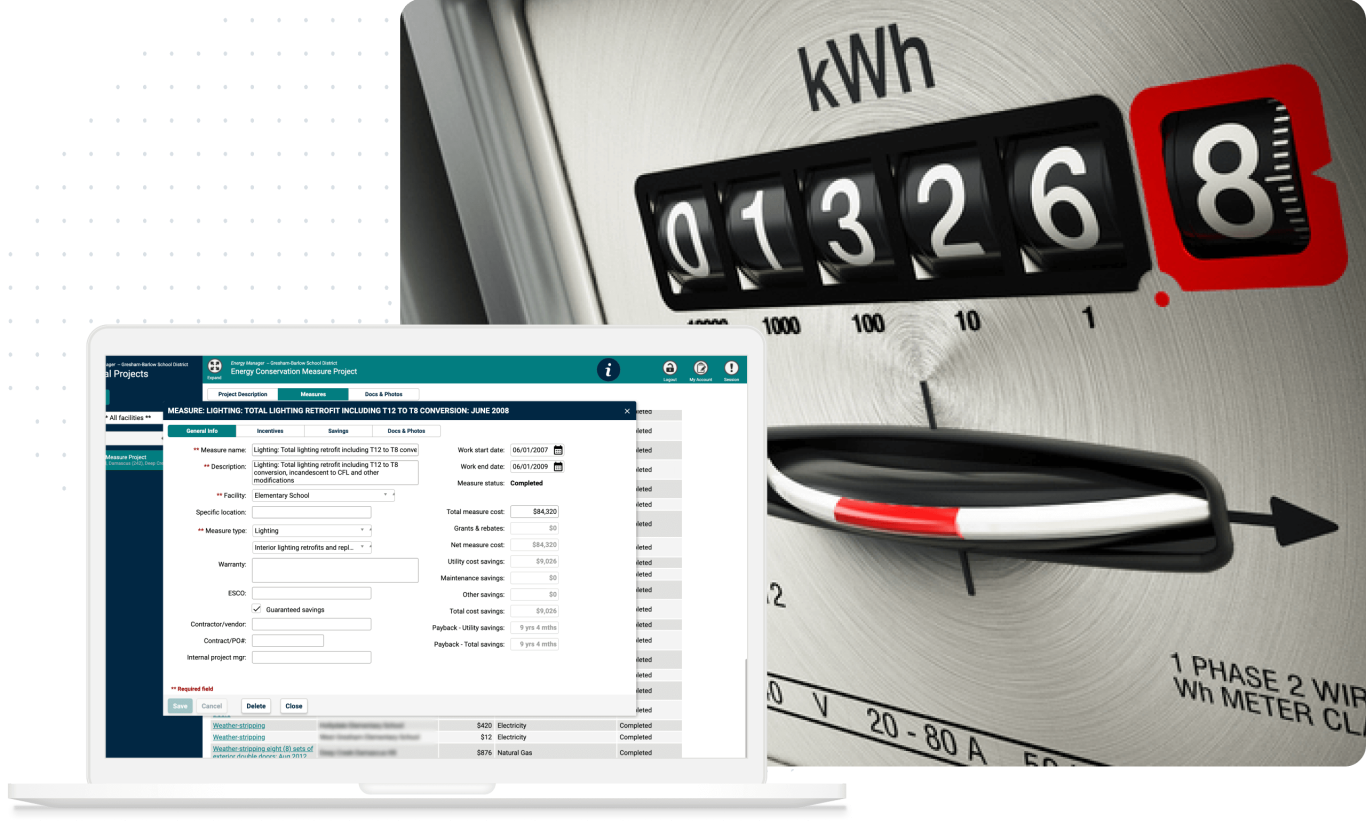Click the Logout padlock icon
This screenshot has width=1366, height=822.
(669, 368)
